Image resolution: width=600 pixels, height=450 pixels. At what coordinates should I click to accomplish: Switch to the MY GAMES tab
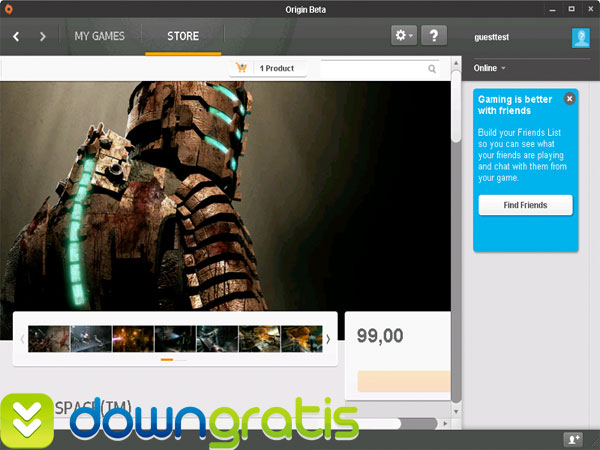pos(99,37)
